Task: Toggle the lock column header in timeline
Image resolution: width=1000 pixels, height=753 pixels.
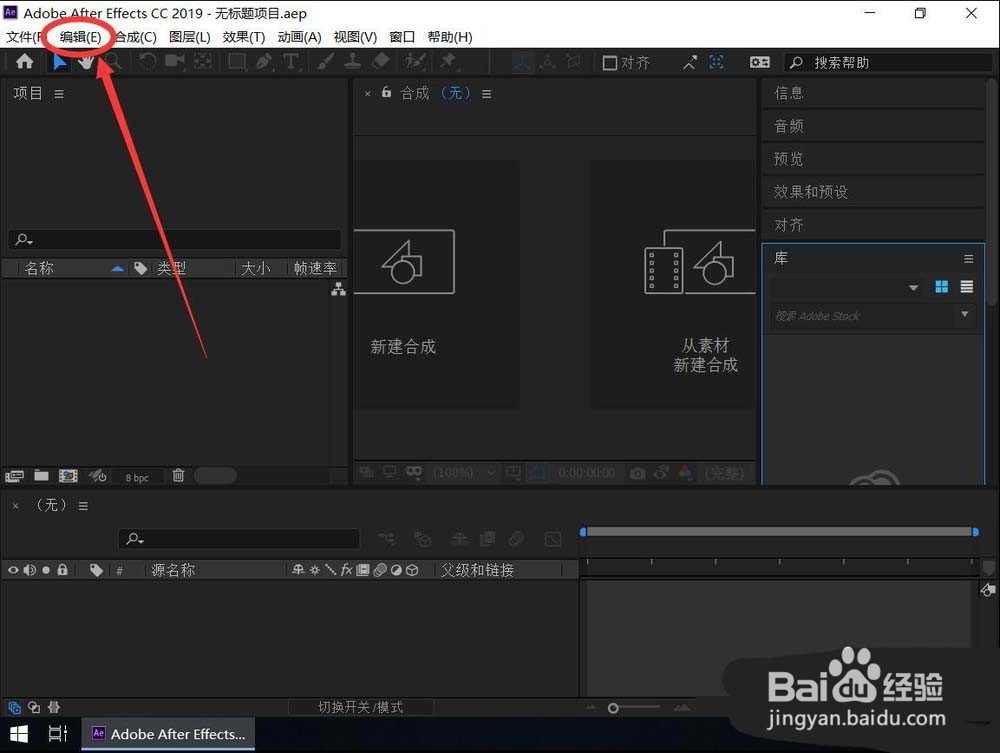Action: click(62, 569)
